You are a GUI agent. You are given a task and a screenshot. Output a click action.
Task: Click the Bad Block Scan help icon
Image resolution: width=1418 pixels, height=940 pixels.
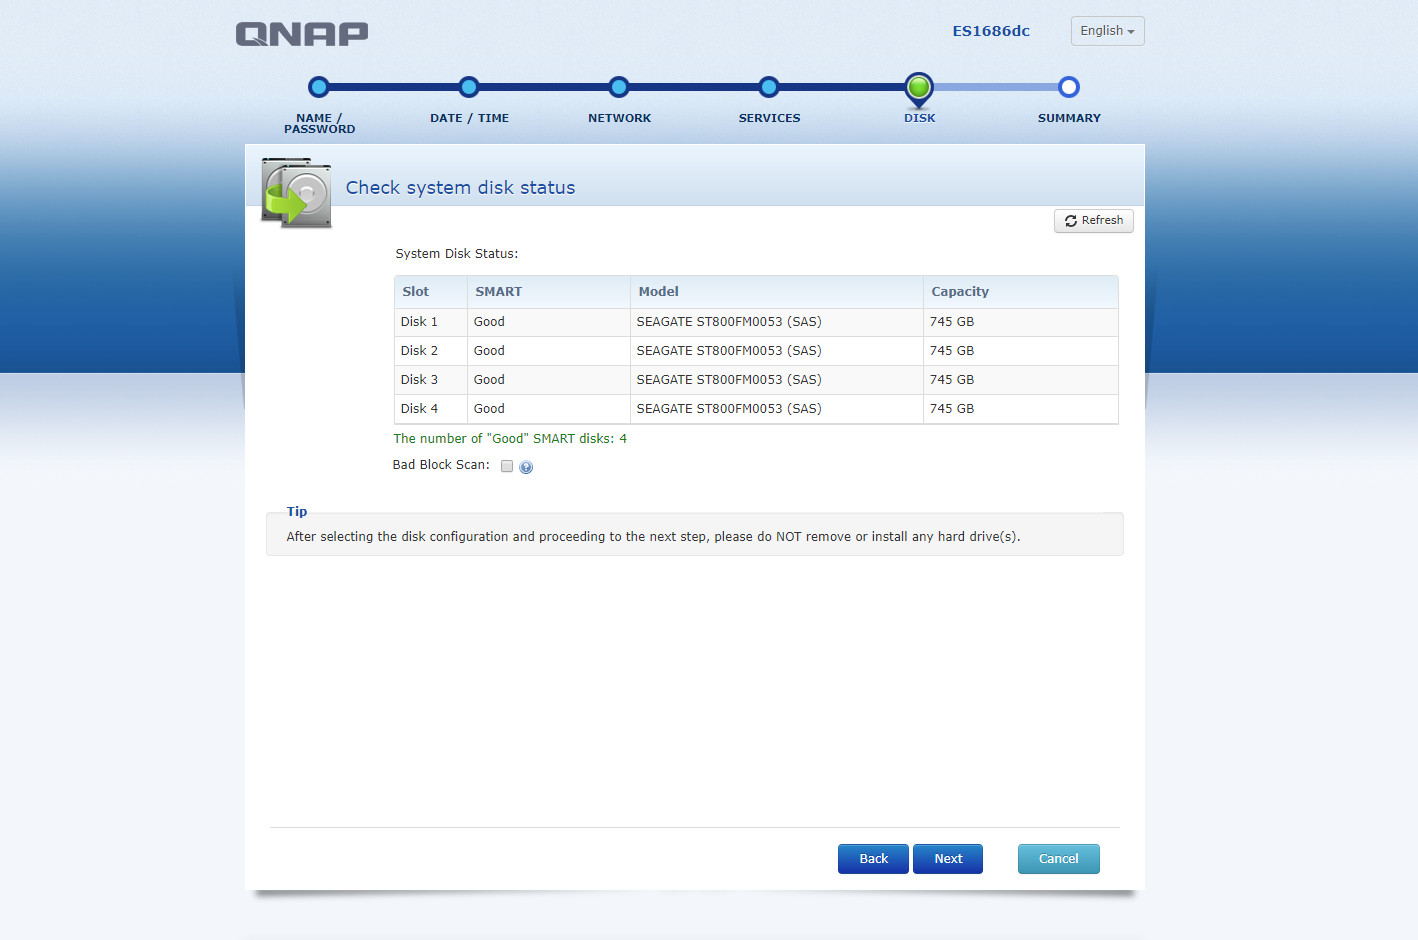526,467
